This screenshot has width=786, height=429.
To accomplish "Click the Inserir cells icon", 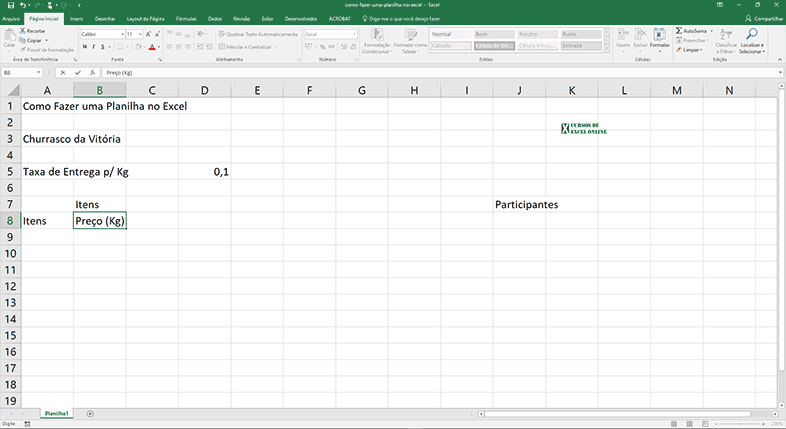I will 624,37.
